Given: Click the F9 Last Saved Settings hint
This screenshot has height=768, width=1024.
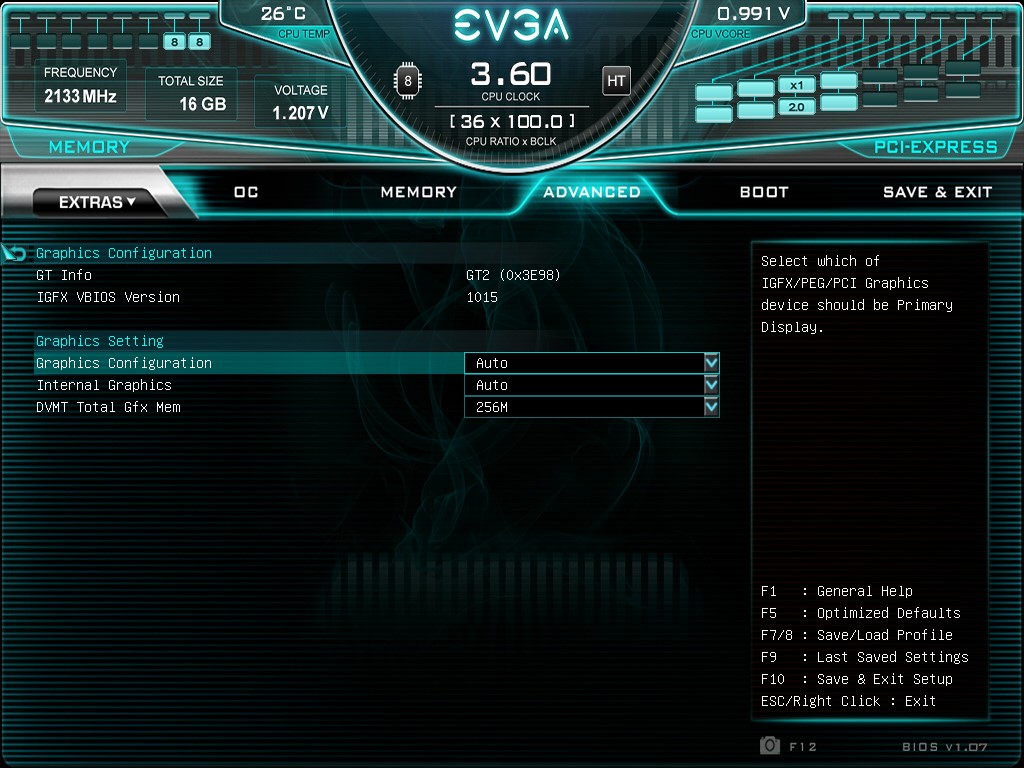Looking at the screenshot, I should (865, 657).
